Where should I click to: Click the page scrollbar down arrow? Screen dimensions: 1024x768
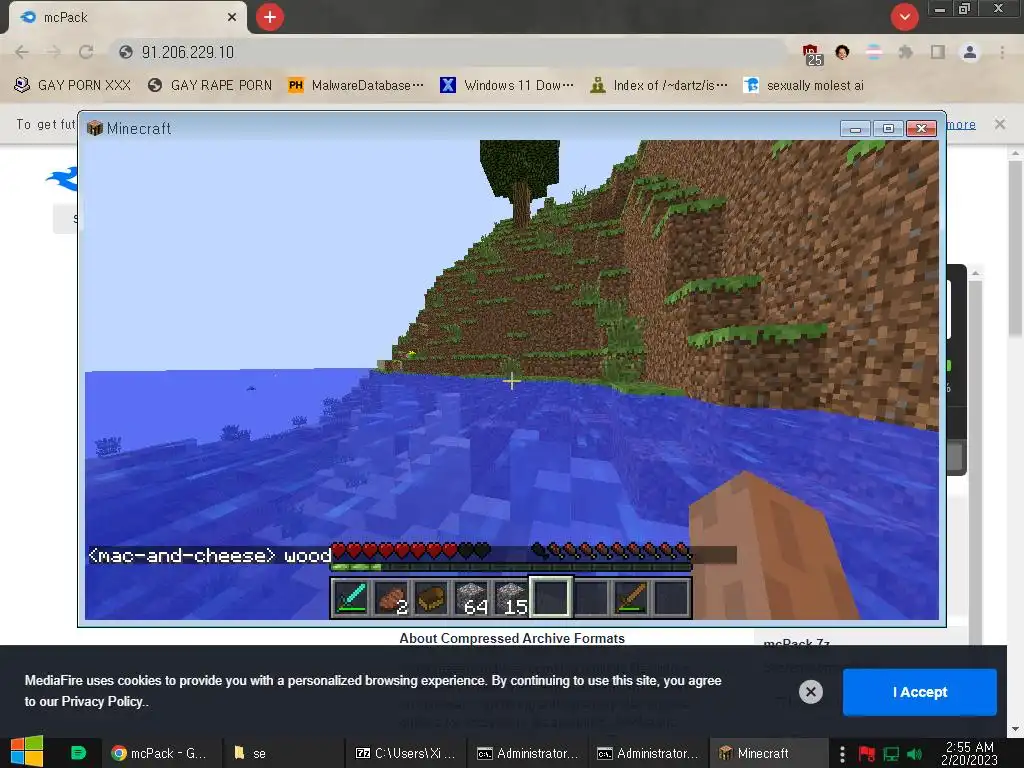coord(1015,729)
